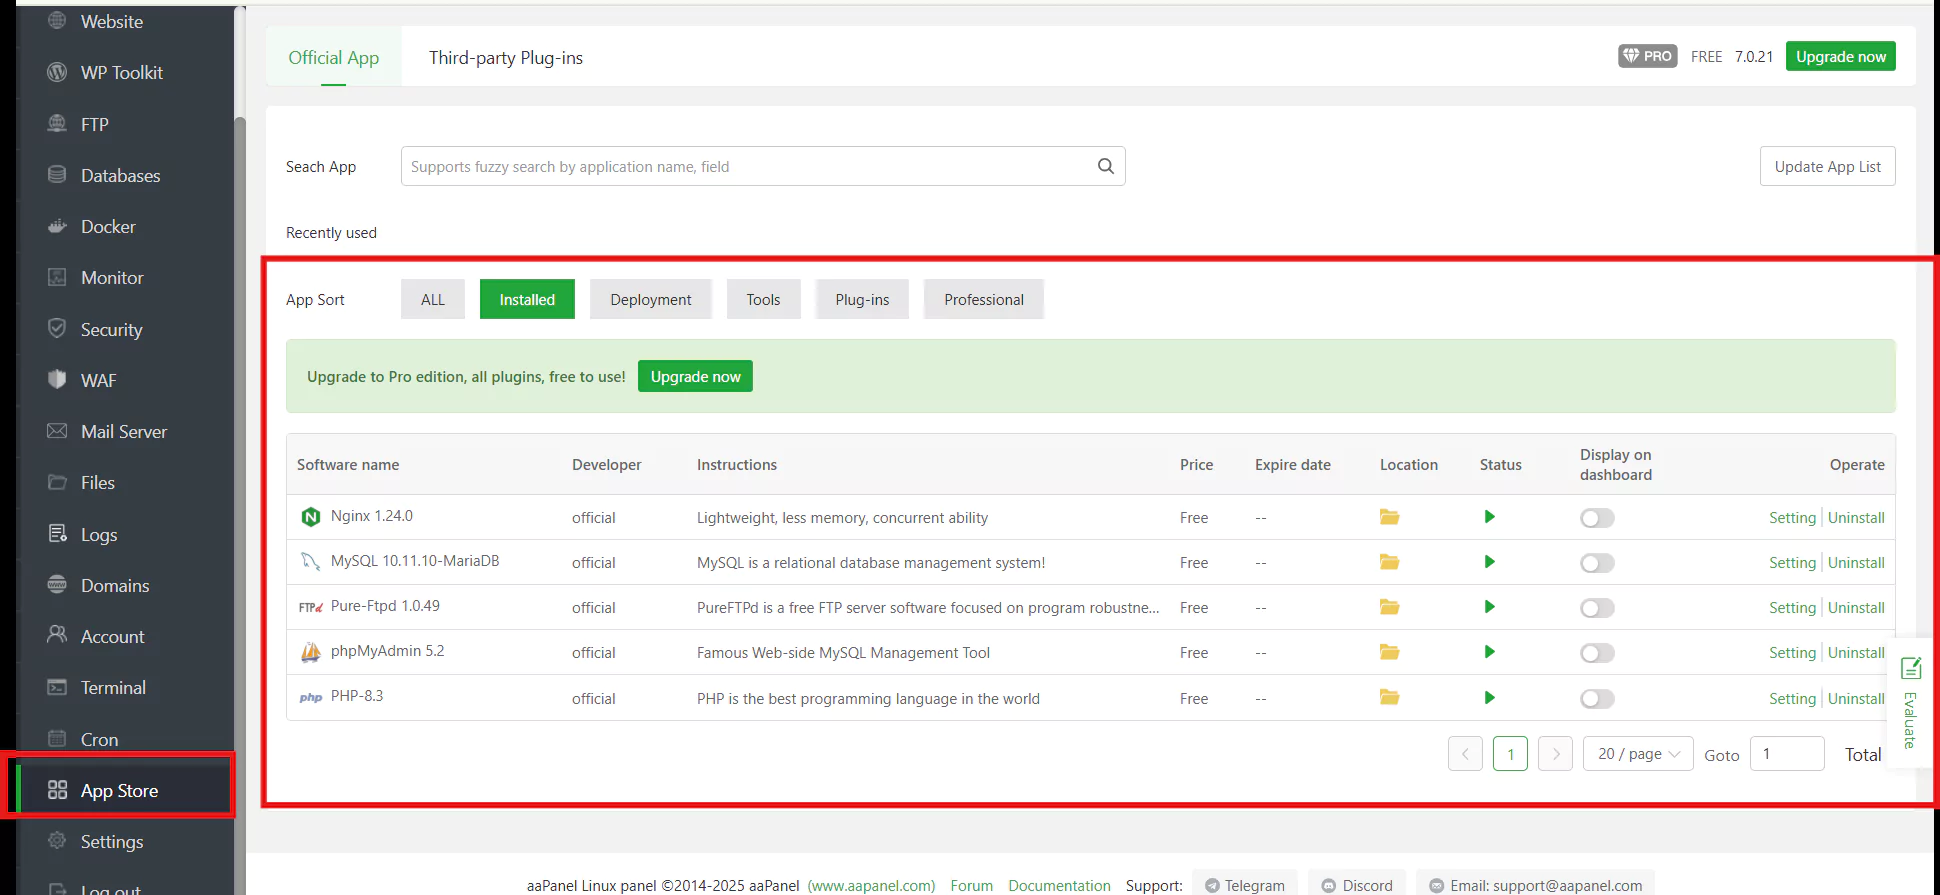Image resolution: width=1940 pixels, height=895 pixels.
Task: Switch to Third-party Plug-ins tab
Action: click(x=505, y=57)
